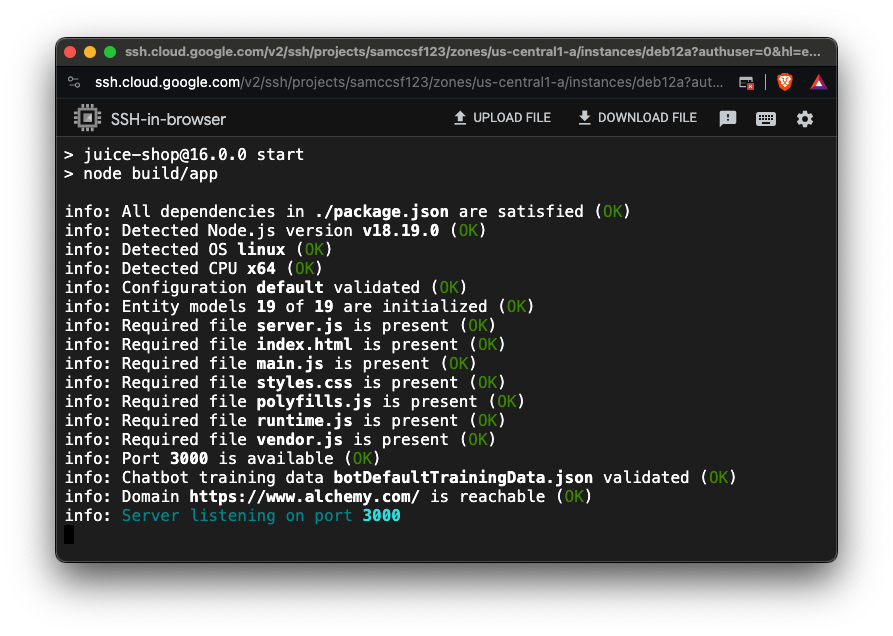Click the 'Detected CPU x64' line
Viewport: 893px width, 636px height.
click(x=194, y=268)
